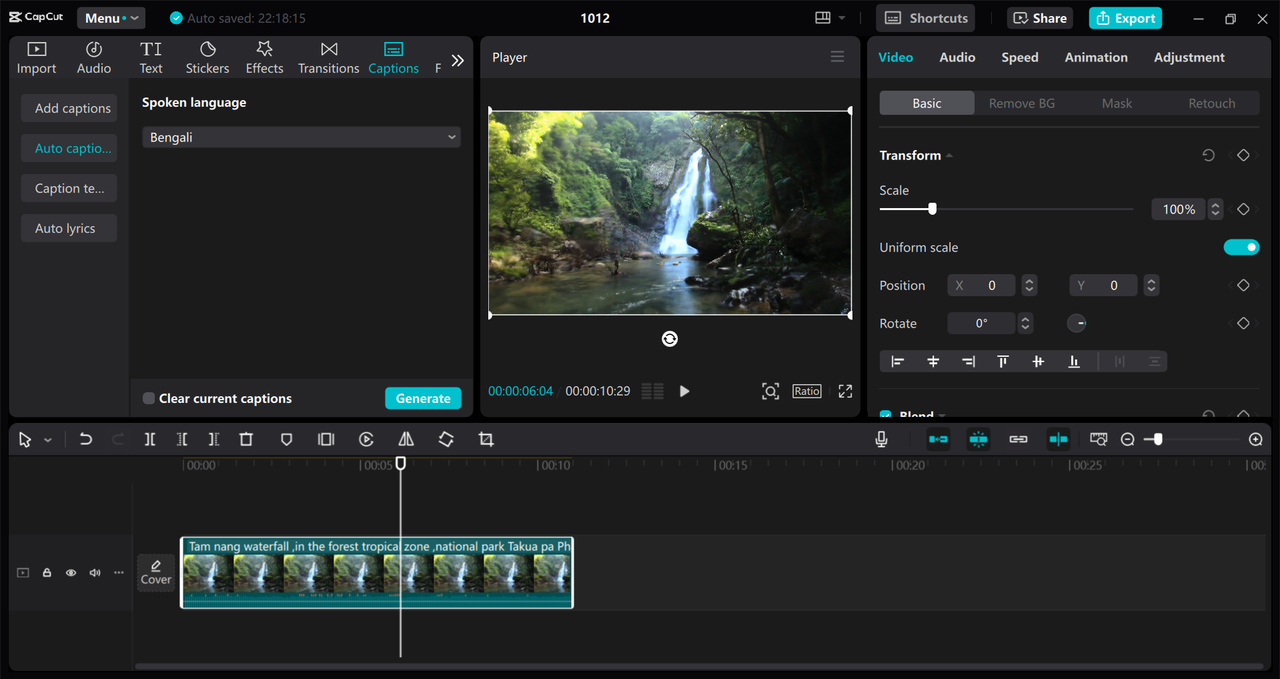Open the Player panel hamburger menu
This screenshot has width=1280, height=679.
(x=837, y=57)
